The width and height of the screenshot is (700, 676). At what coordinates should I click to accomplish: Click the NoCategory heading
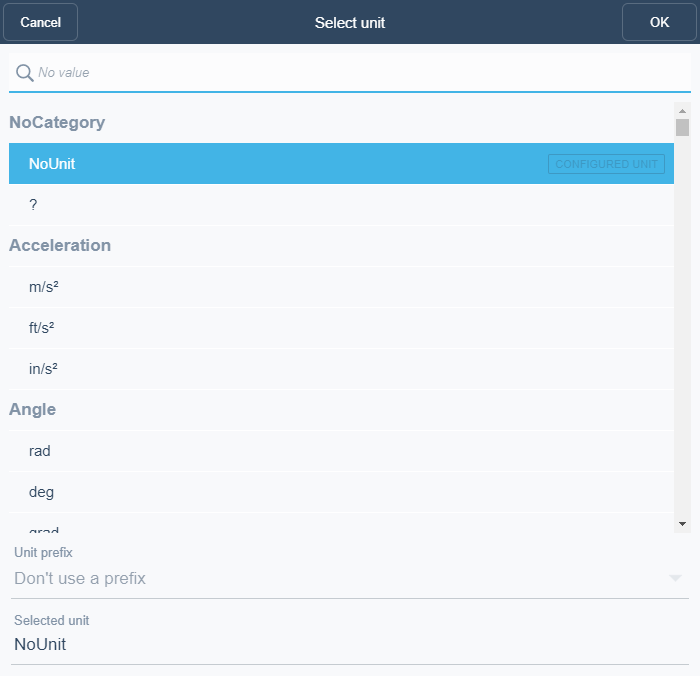pyautogui.click(x=57, y=122)
